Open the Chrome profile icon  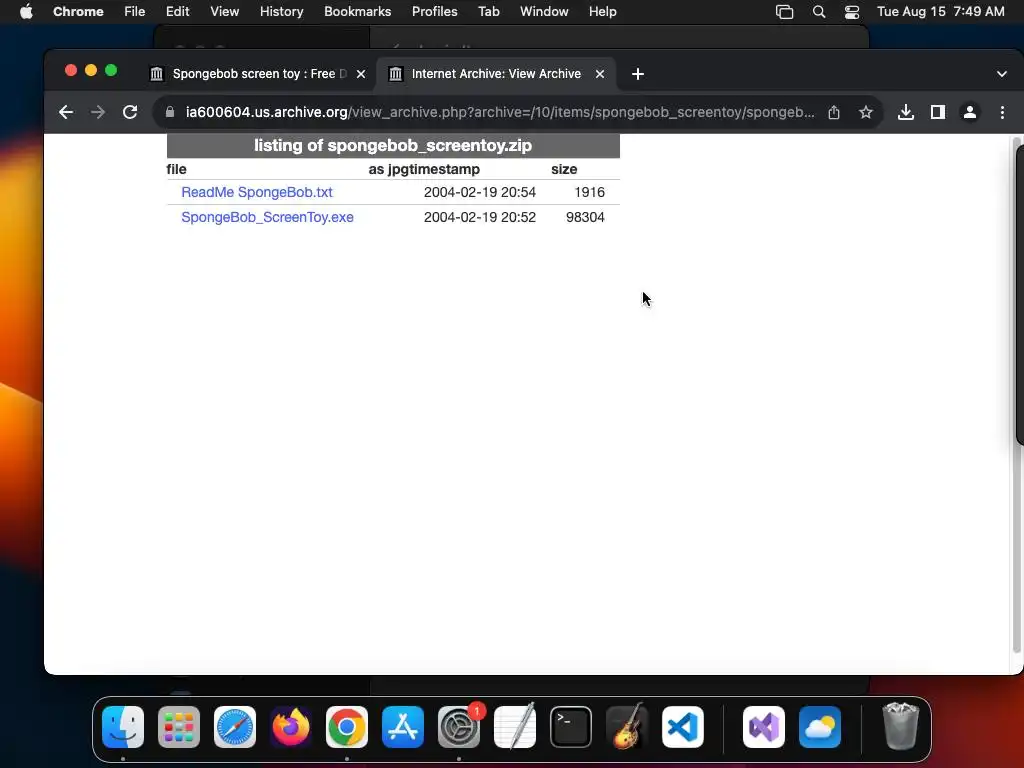970,112
